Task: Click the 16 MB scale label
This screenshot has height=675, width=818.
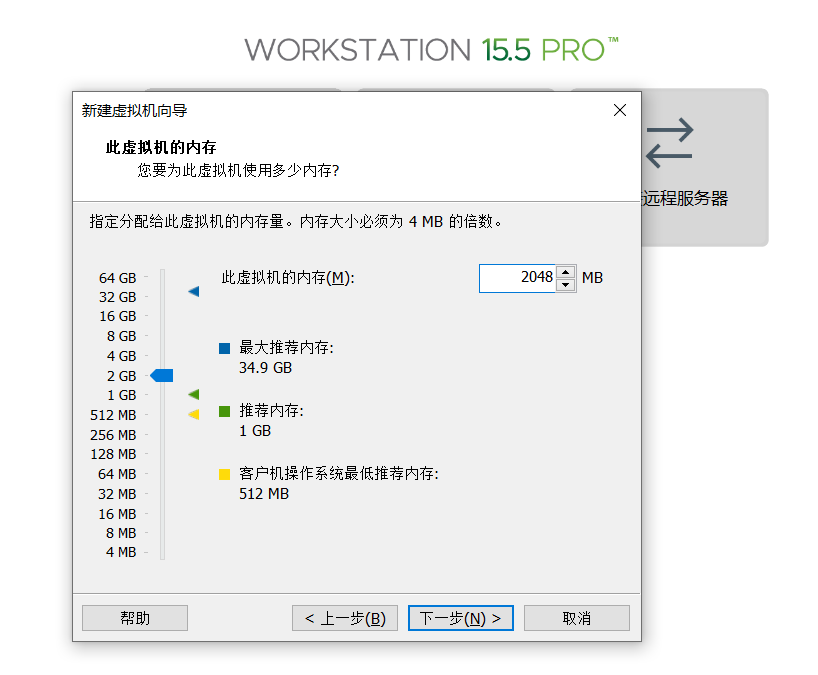Action: pos(117,514)
